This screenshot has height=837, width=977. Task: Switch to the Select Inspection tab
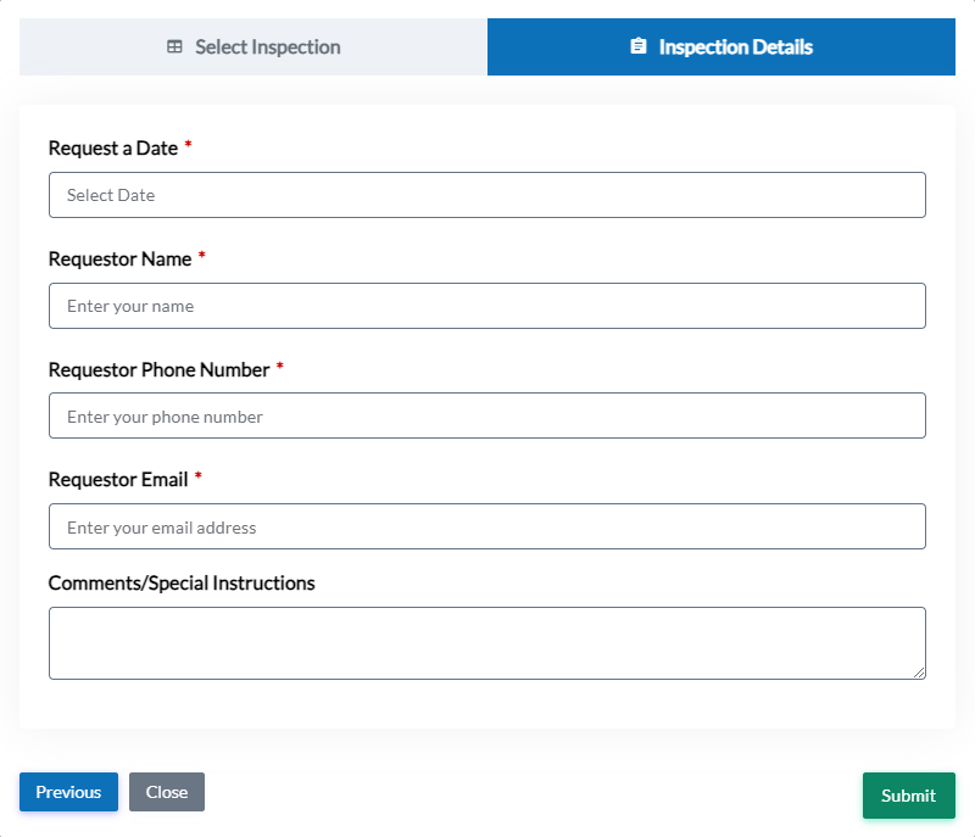pyautogui.click(x=253, y=47)
